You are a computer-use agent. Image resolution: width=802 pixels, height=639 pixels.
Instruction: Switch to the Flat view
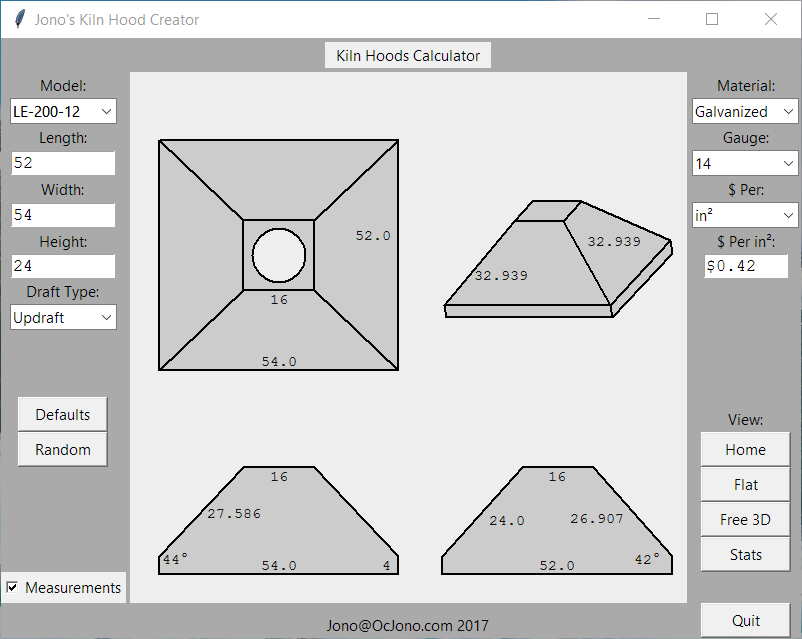(745, 484)
